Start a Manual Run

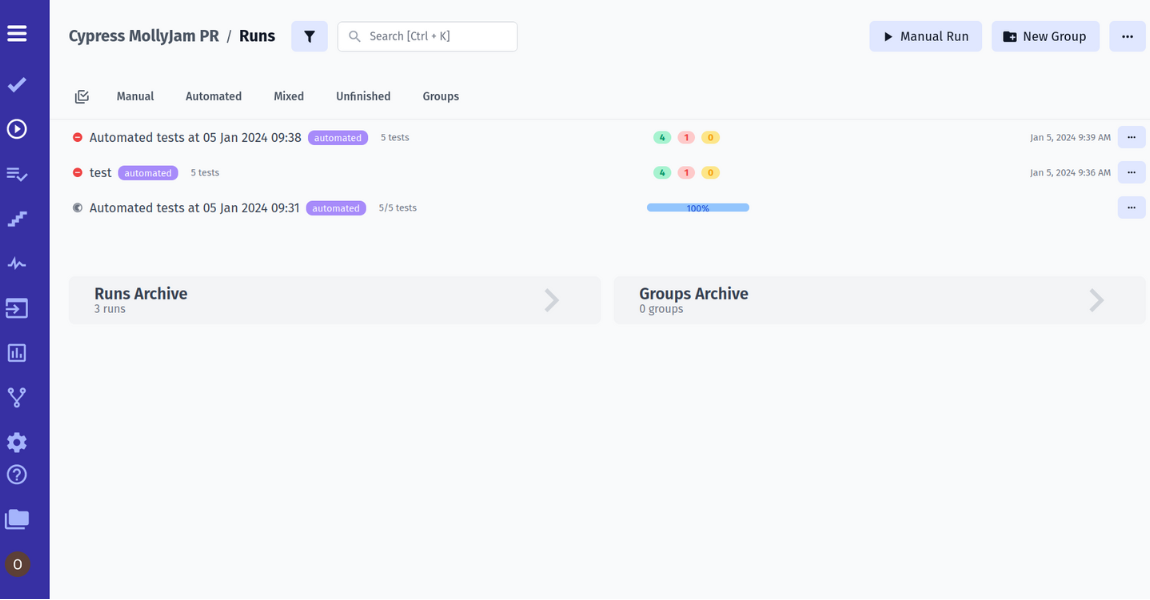925,36
